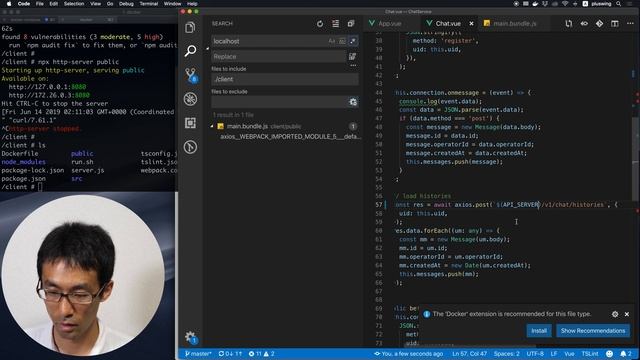This screenshot has width=640, height=360.
Task: Open Spotlight search in menu bar
Action: [619, 4]
